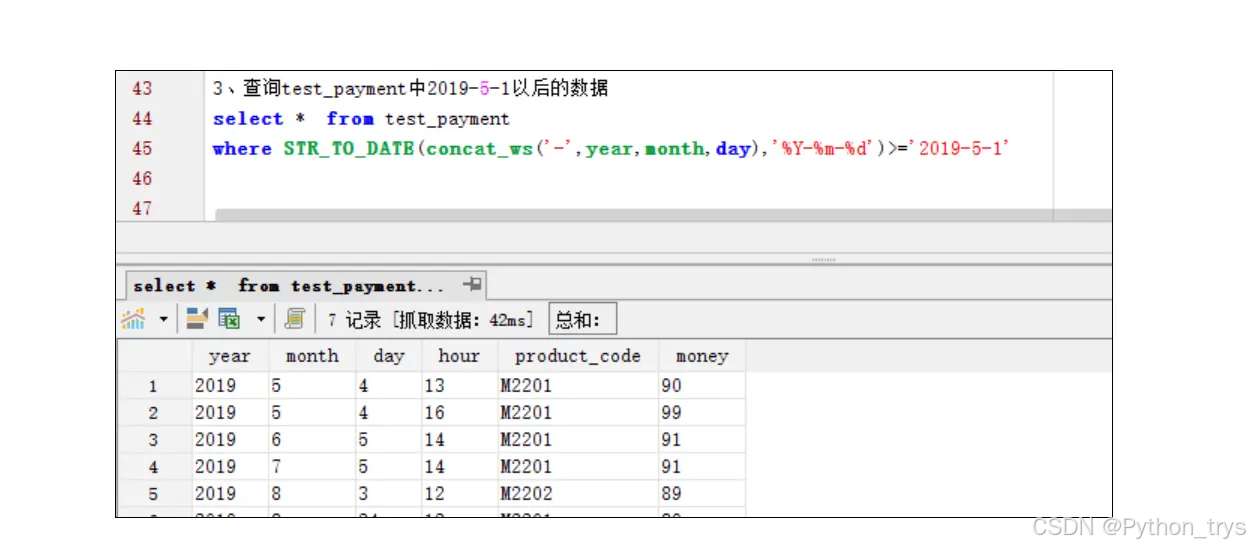The image size is (1250, 548).
Task: Expand the Excel export dropdown arrow
Action: tap(261, 320)
